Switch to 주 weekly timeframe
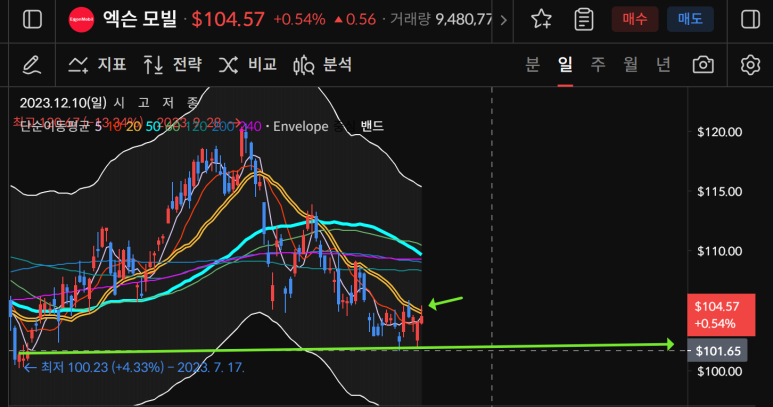Viewport: 773px width, 407px height. (597, 65)
